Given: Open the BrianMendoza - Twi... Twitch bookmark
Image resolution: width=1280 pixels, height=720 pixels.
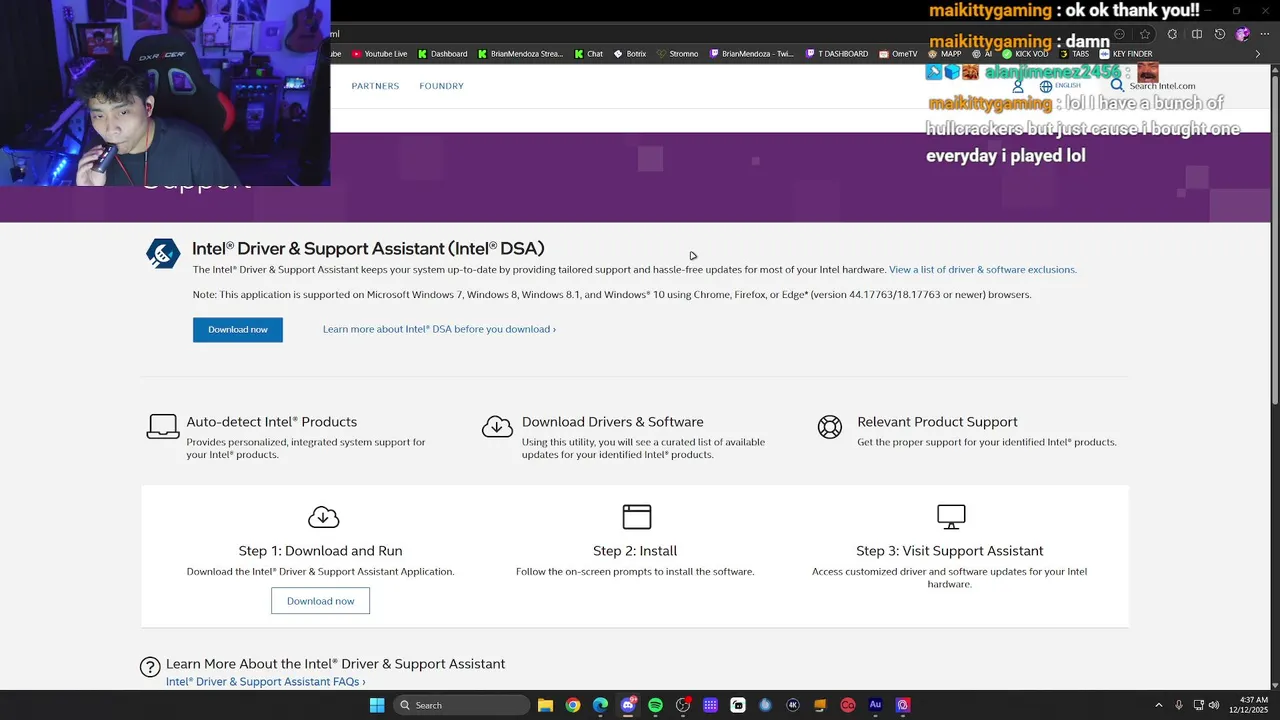Looking at the screenshot, I should [x=751, y=54].
